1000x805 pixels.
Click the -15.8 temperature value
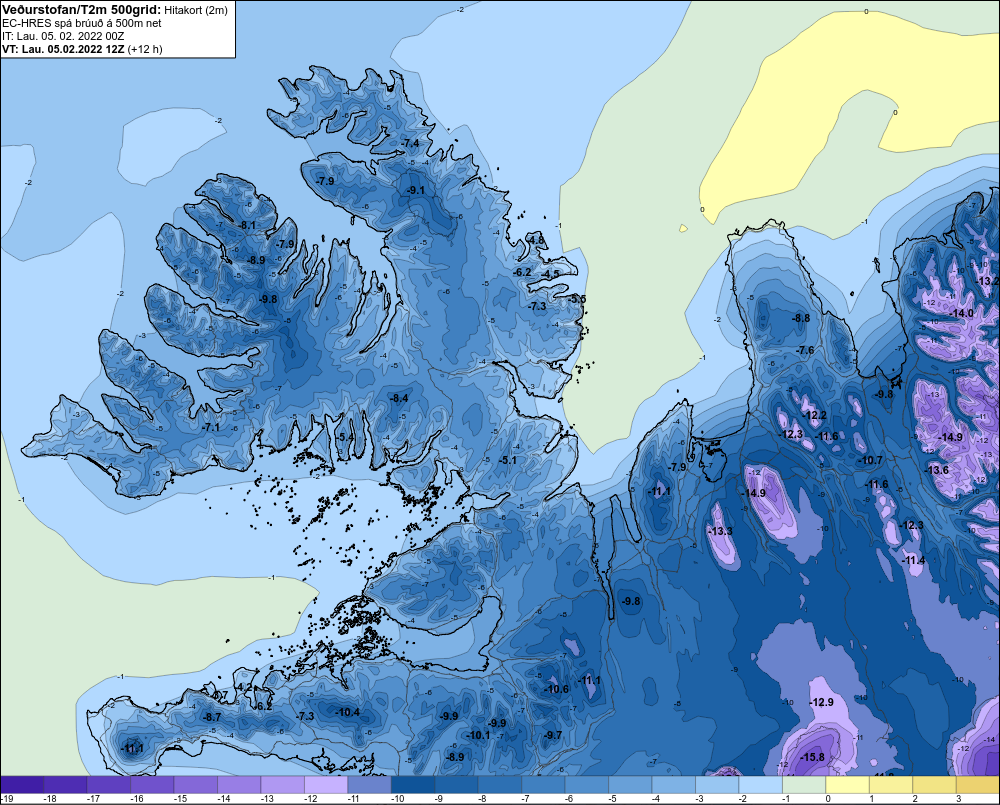(812, 757)
